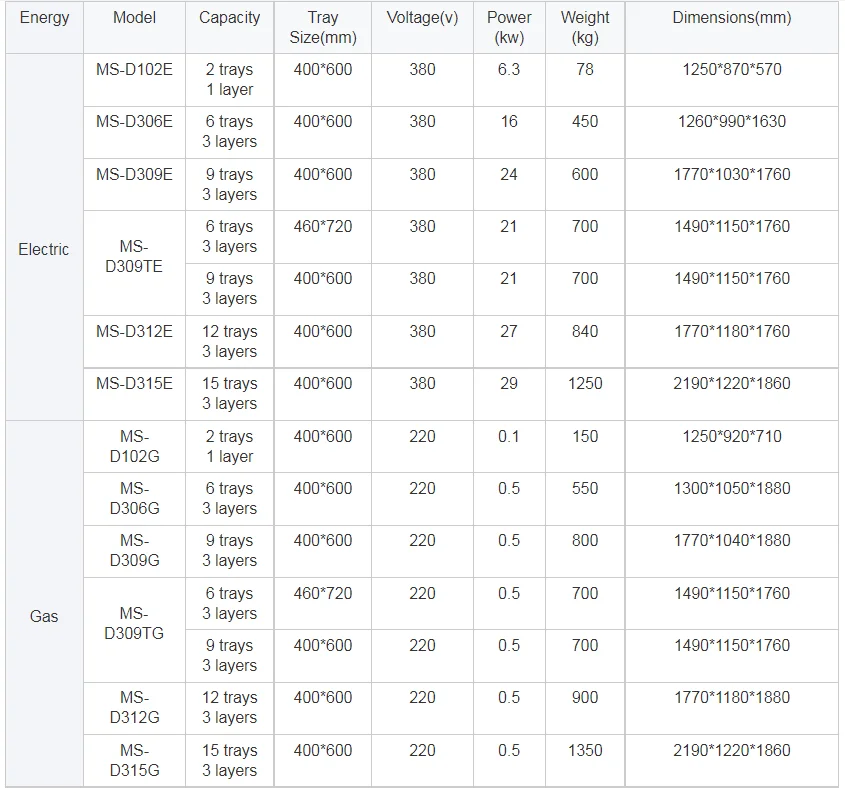Click the MS-D309TG model cell
Viewport: 845px width, 793px height.
coord(134,623)
